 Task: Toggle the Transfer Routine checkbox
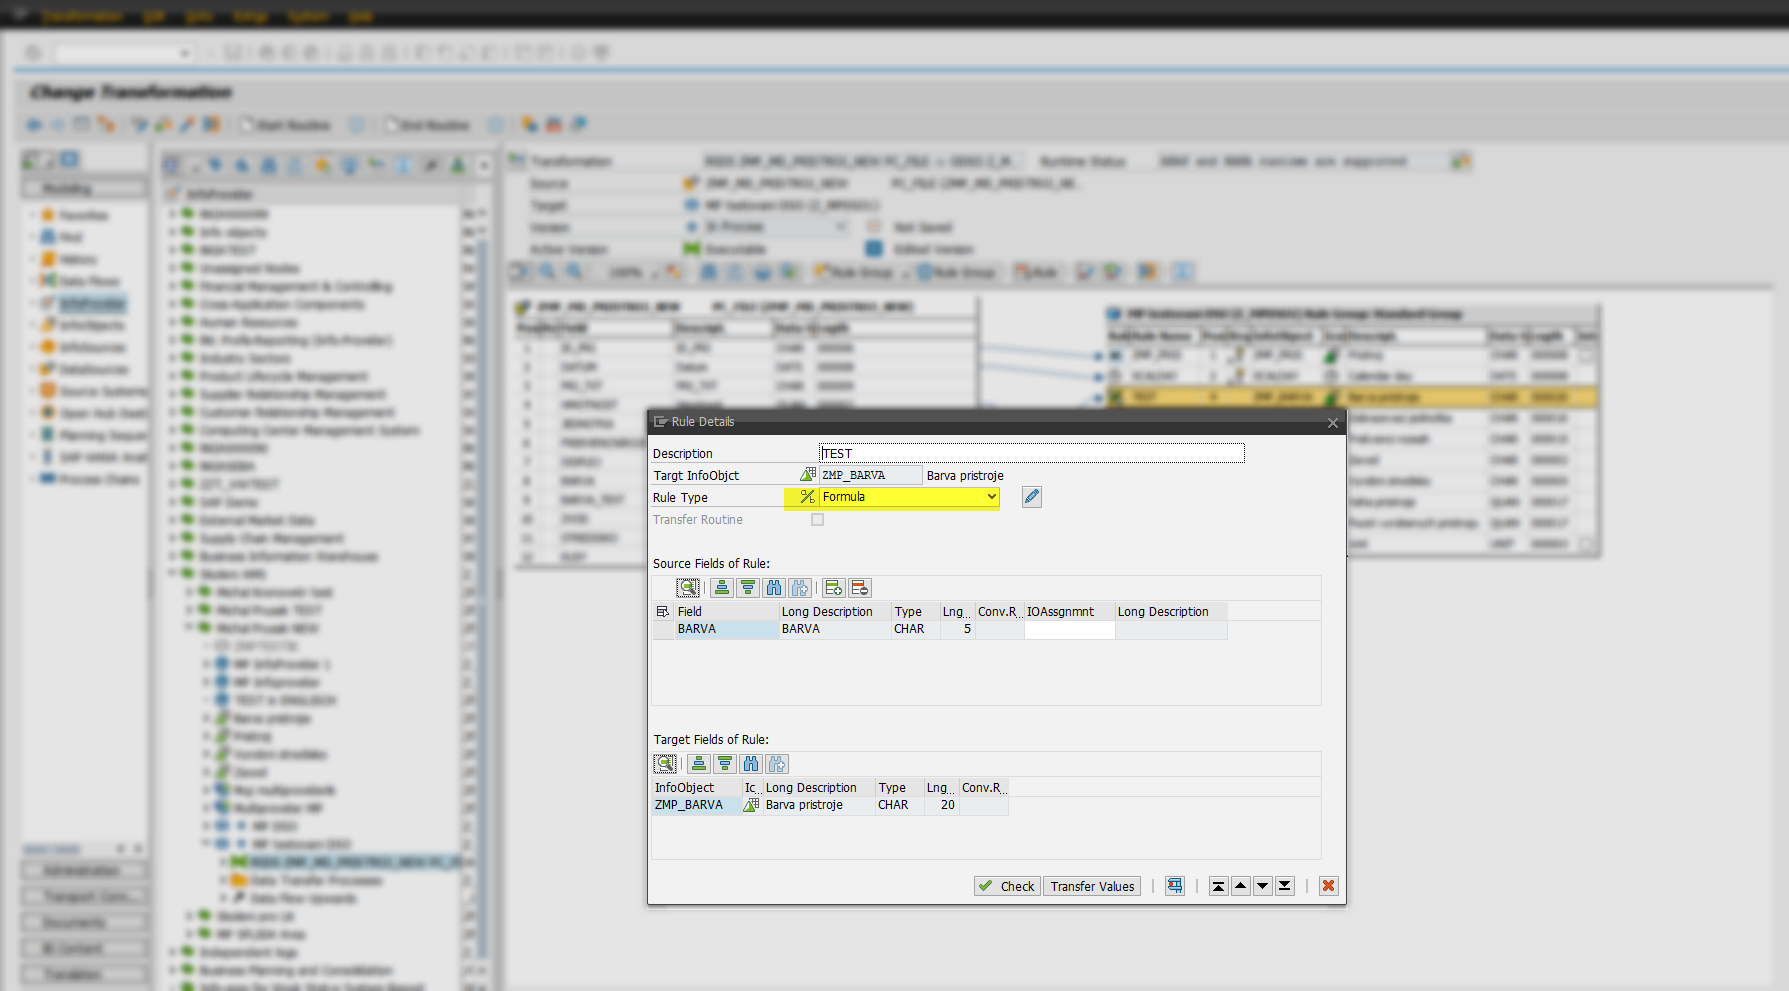817,519
